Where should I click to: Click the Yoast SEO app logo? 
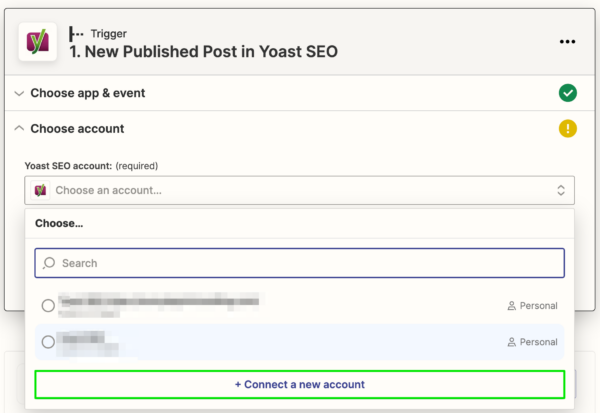[38, 41]
